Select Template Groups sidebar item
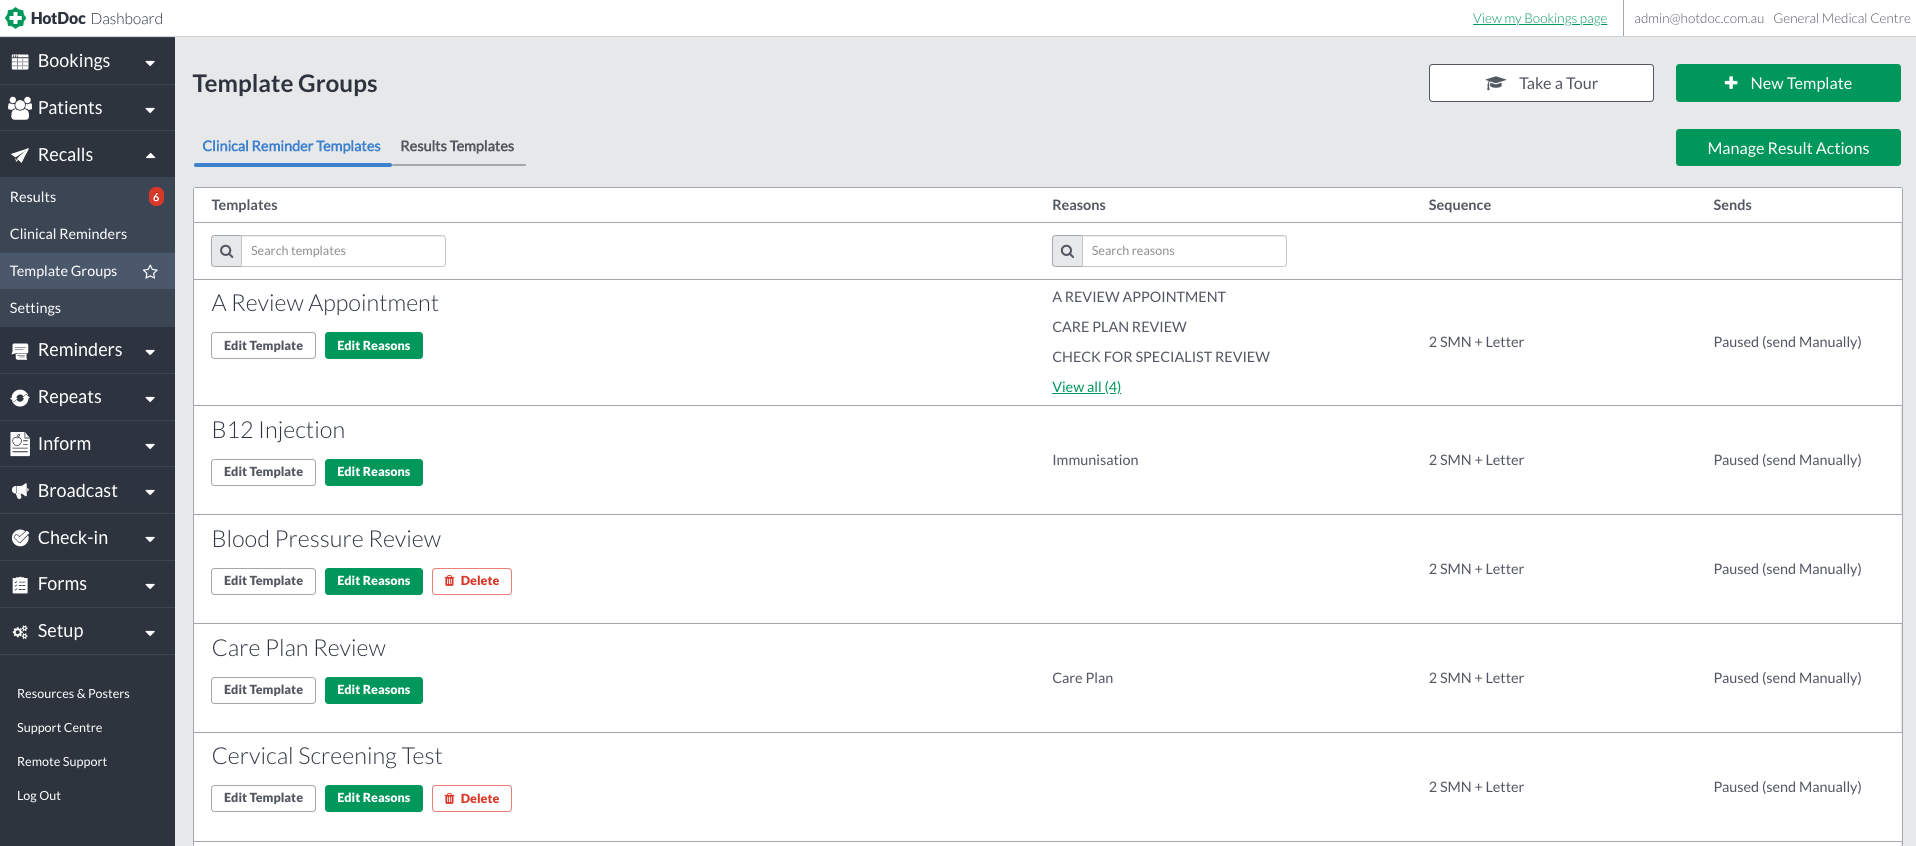The height and width of the screenshot is (846, 1916). pos(87,271)
